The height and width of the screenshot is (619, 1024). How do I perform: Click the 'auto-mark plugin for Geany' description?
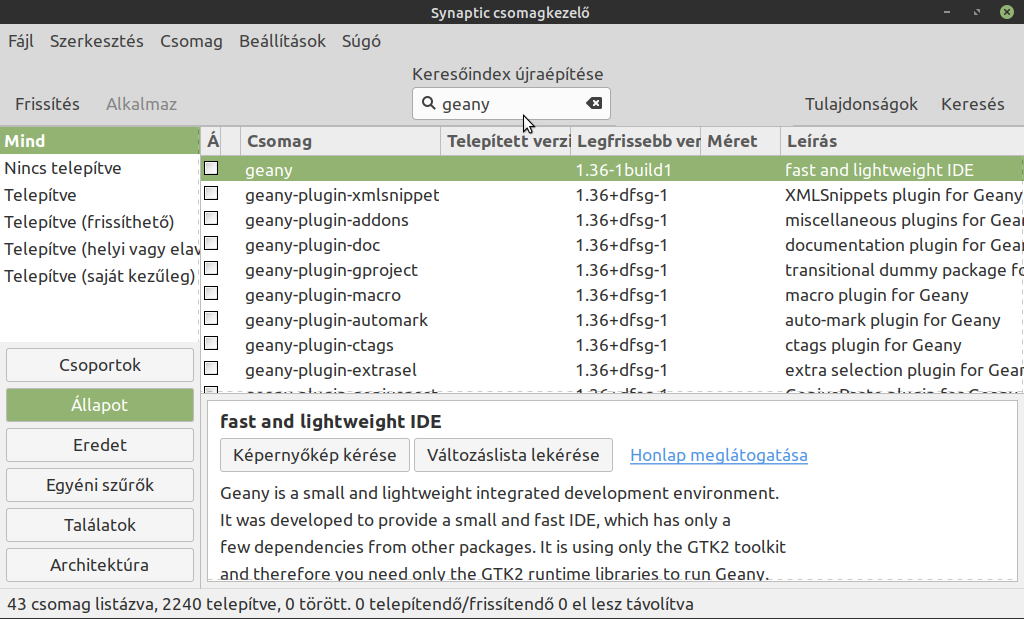[892, 320]
